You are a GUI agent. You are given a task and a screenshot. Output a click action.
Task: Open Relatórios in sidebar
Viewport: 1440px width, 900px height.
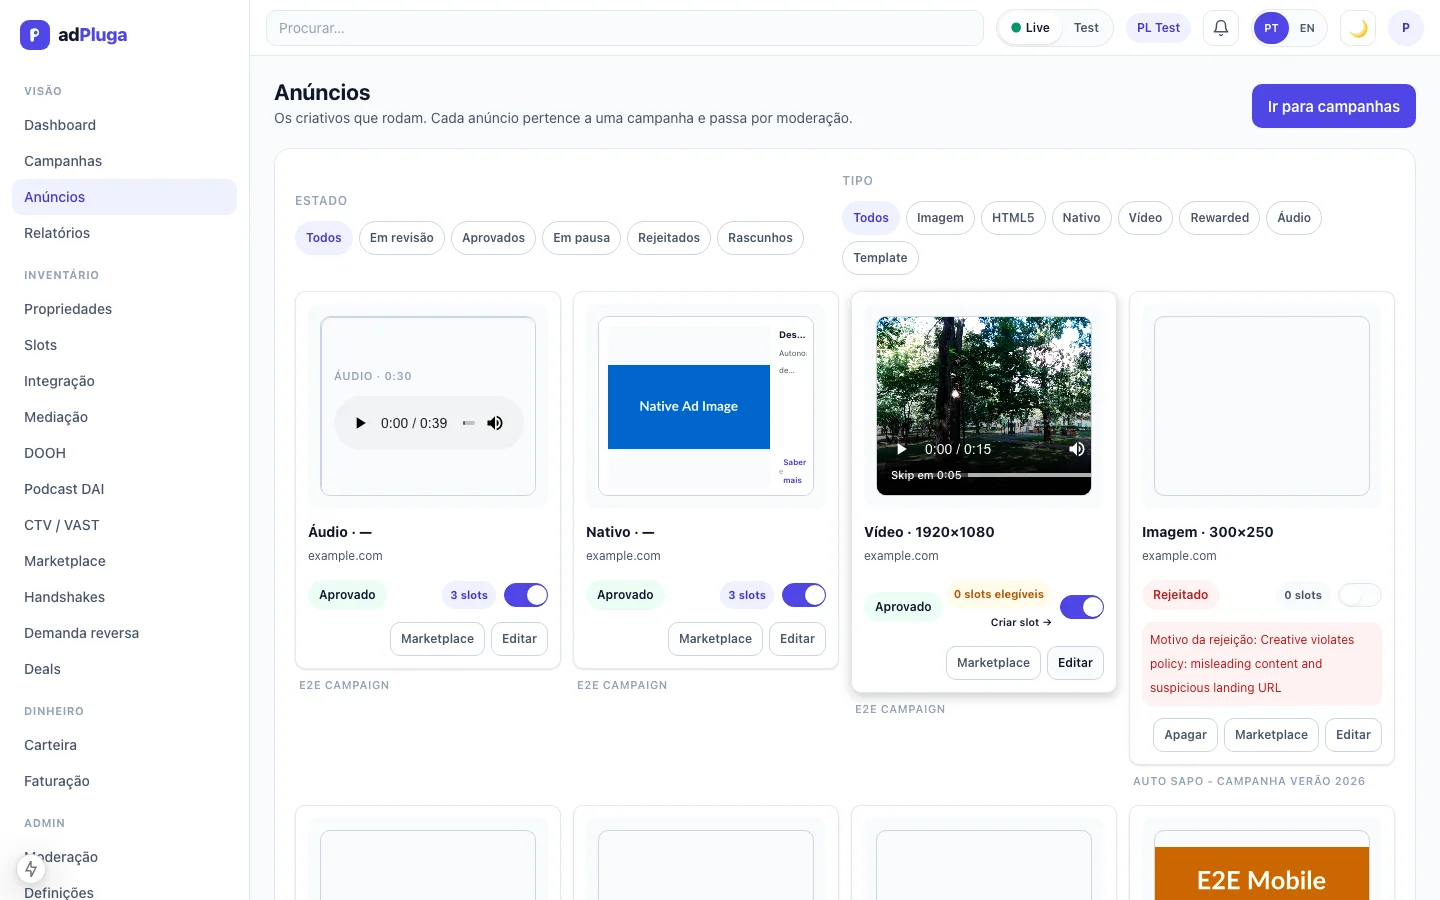pyautogui.click(x=124, y=233)
